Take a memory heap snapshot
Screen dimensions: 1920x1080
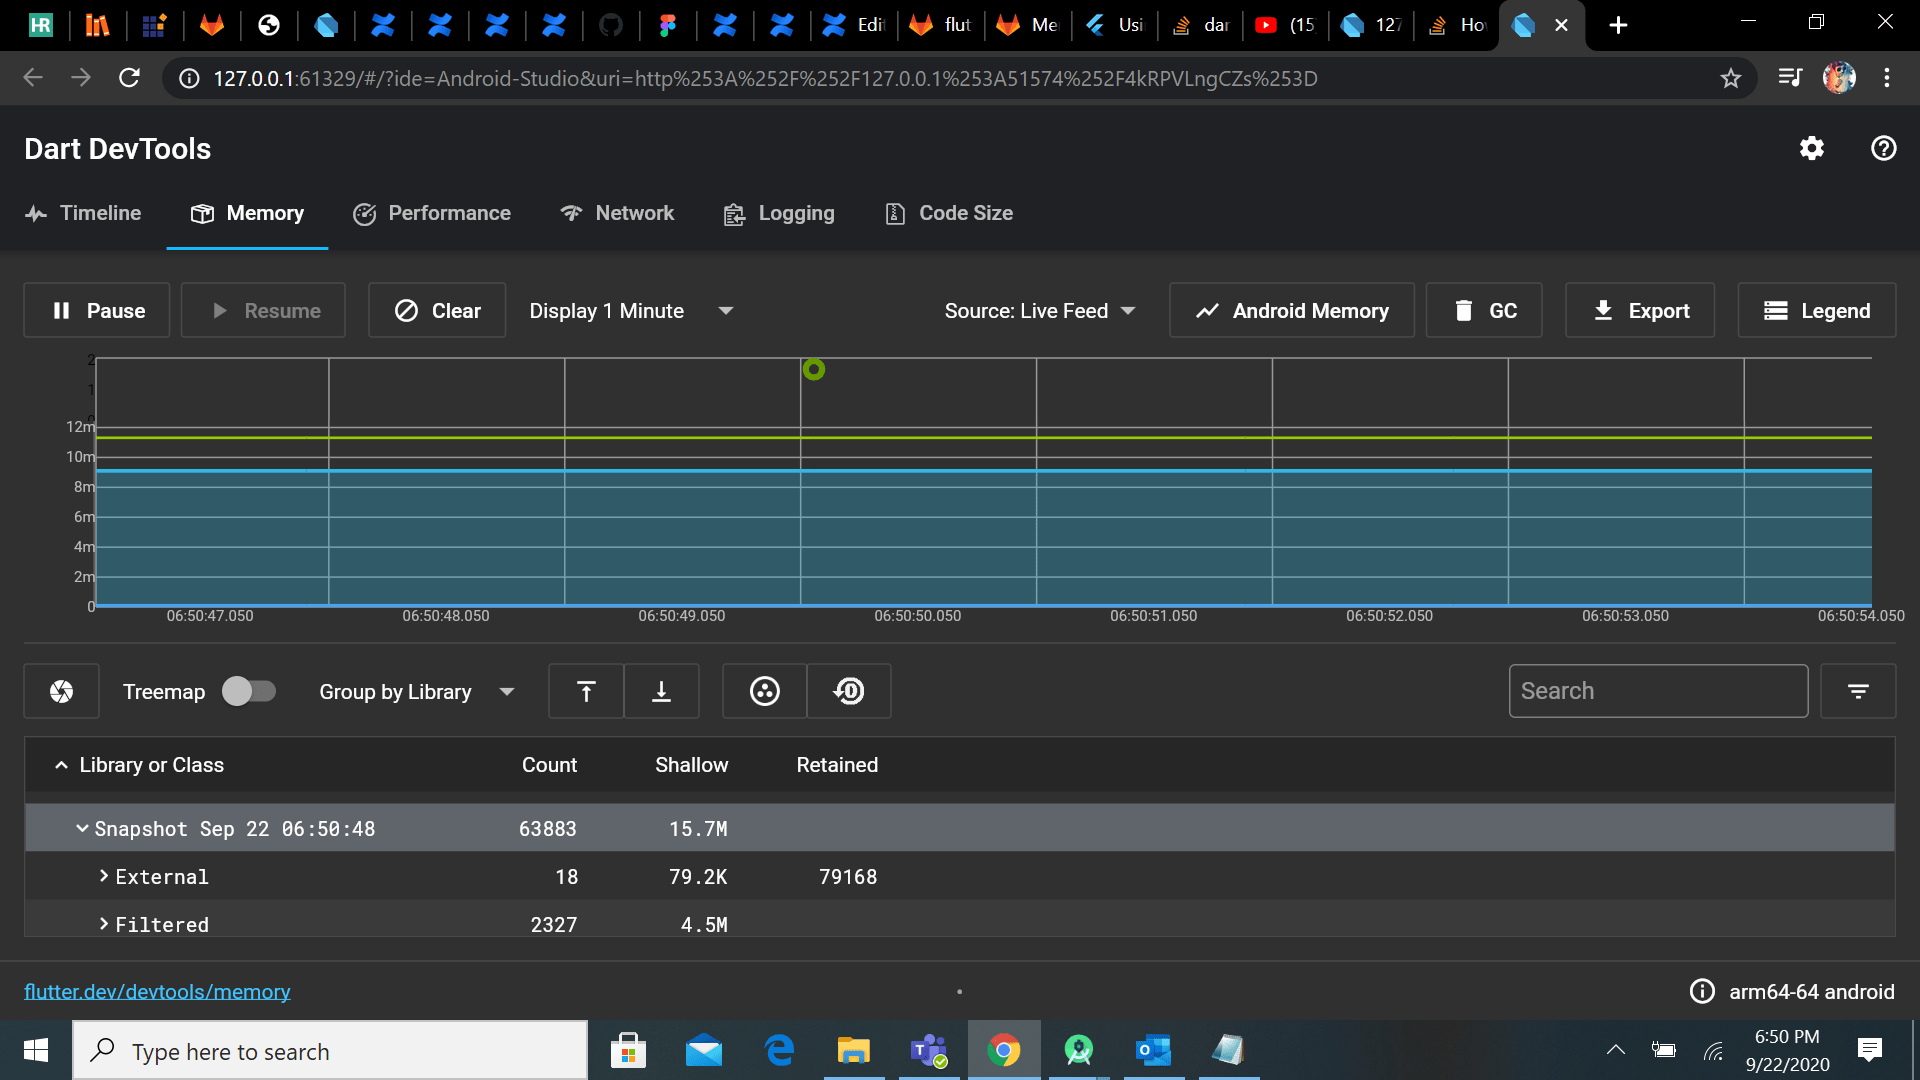coord(61,691)
